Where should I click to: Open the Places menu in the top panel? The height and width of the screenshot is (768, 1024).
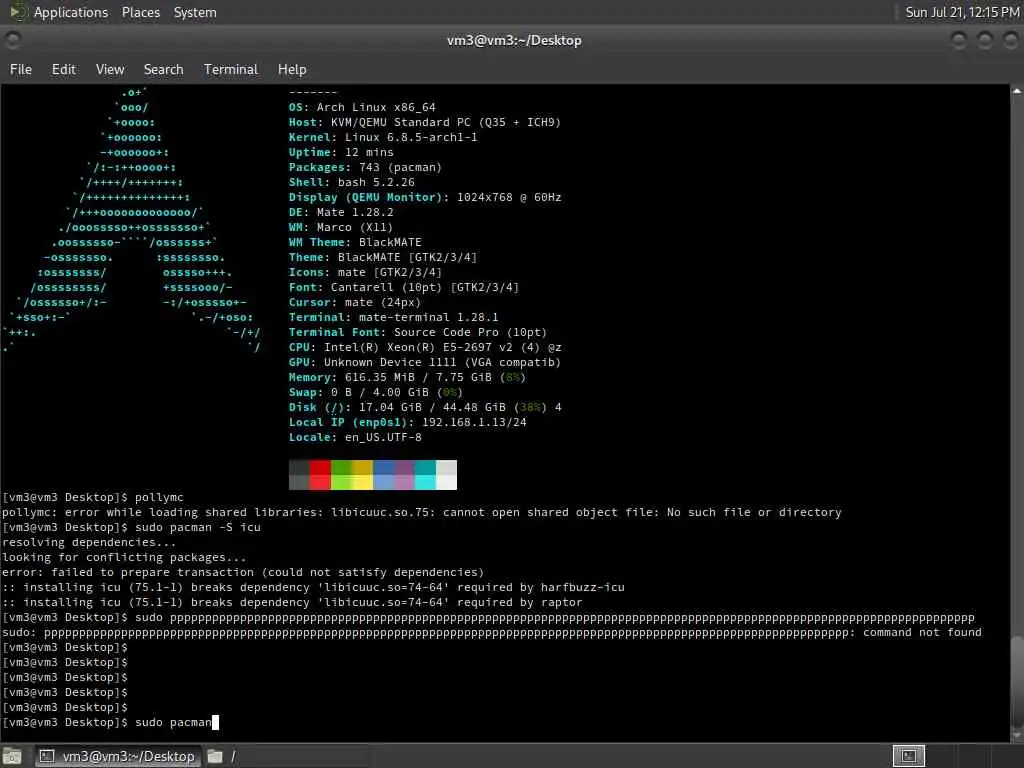pos(140,12)
